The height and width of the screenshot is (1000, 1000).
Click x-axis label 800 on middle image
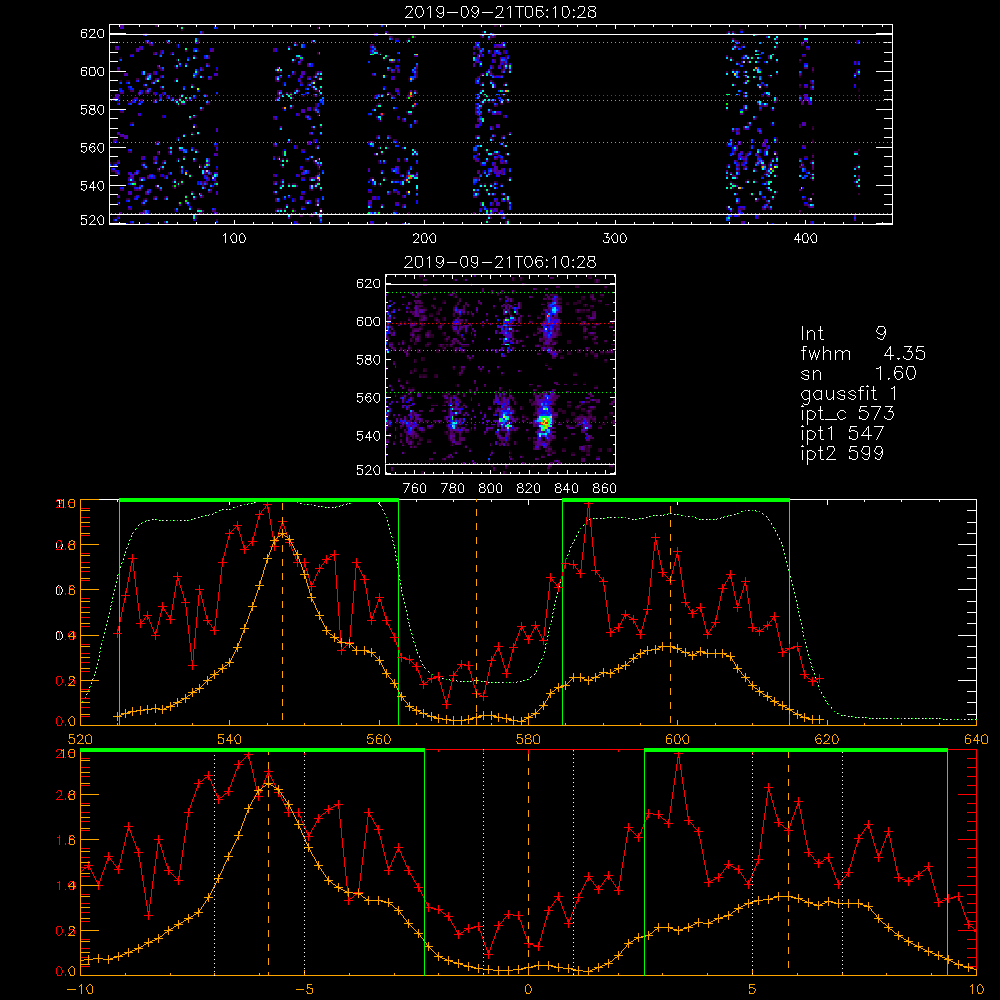pyautogui.click(x=490, y=489)
